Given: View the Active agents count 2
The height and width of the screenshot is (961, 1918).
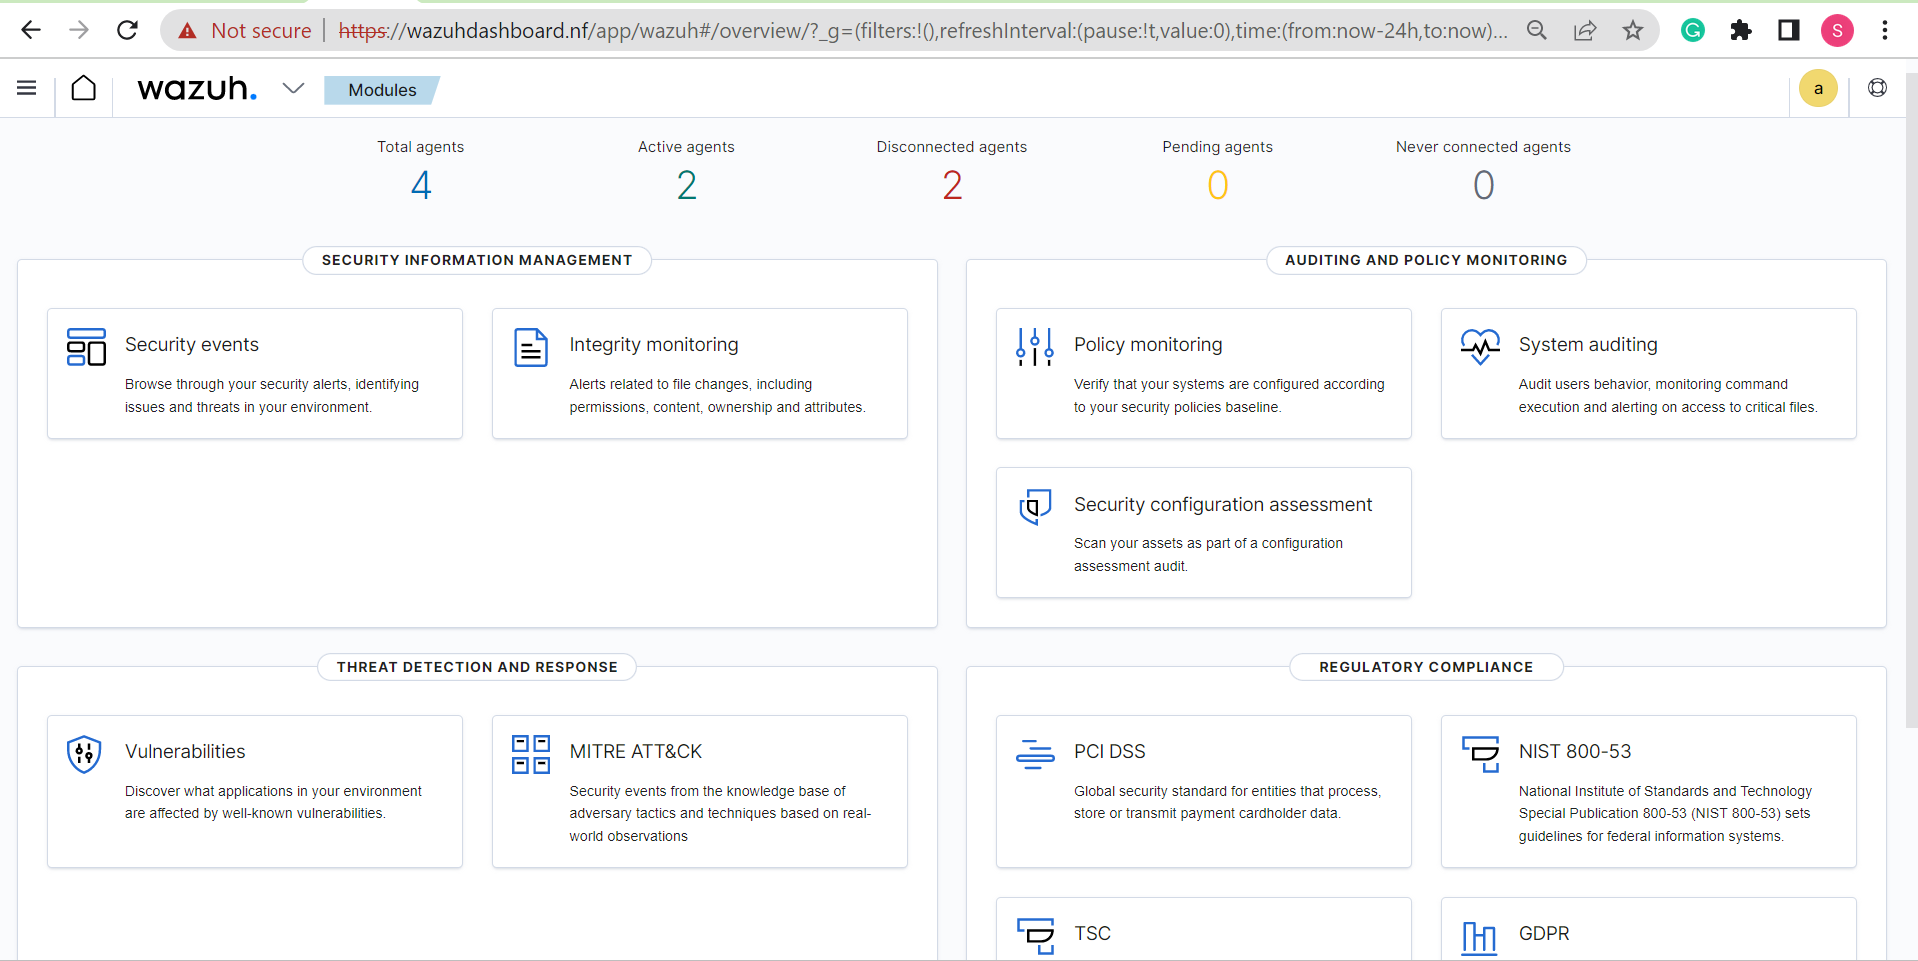Looking at the screenshot, I should [686, 185].
